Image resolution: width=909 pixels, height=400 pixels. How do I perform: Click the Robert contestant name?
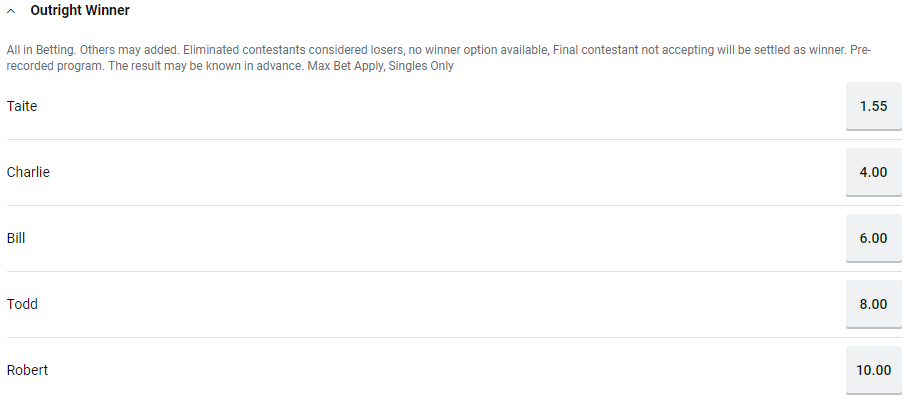point(27,370)
